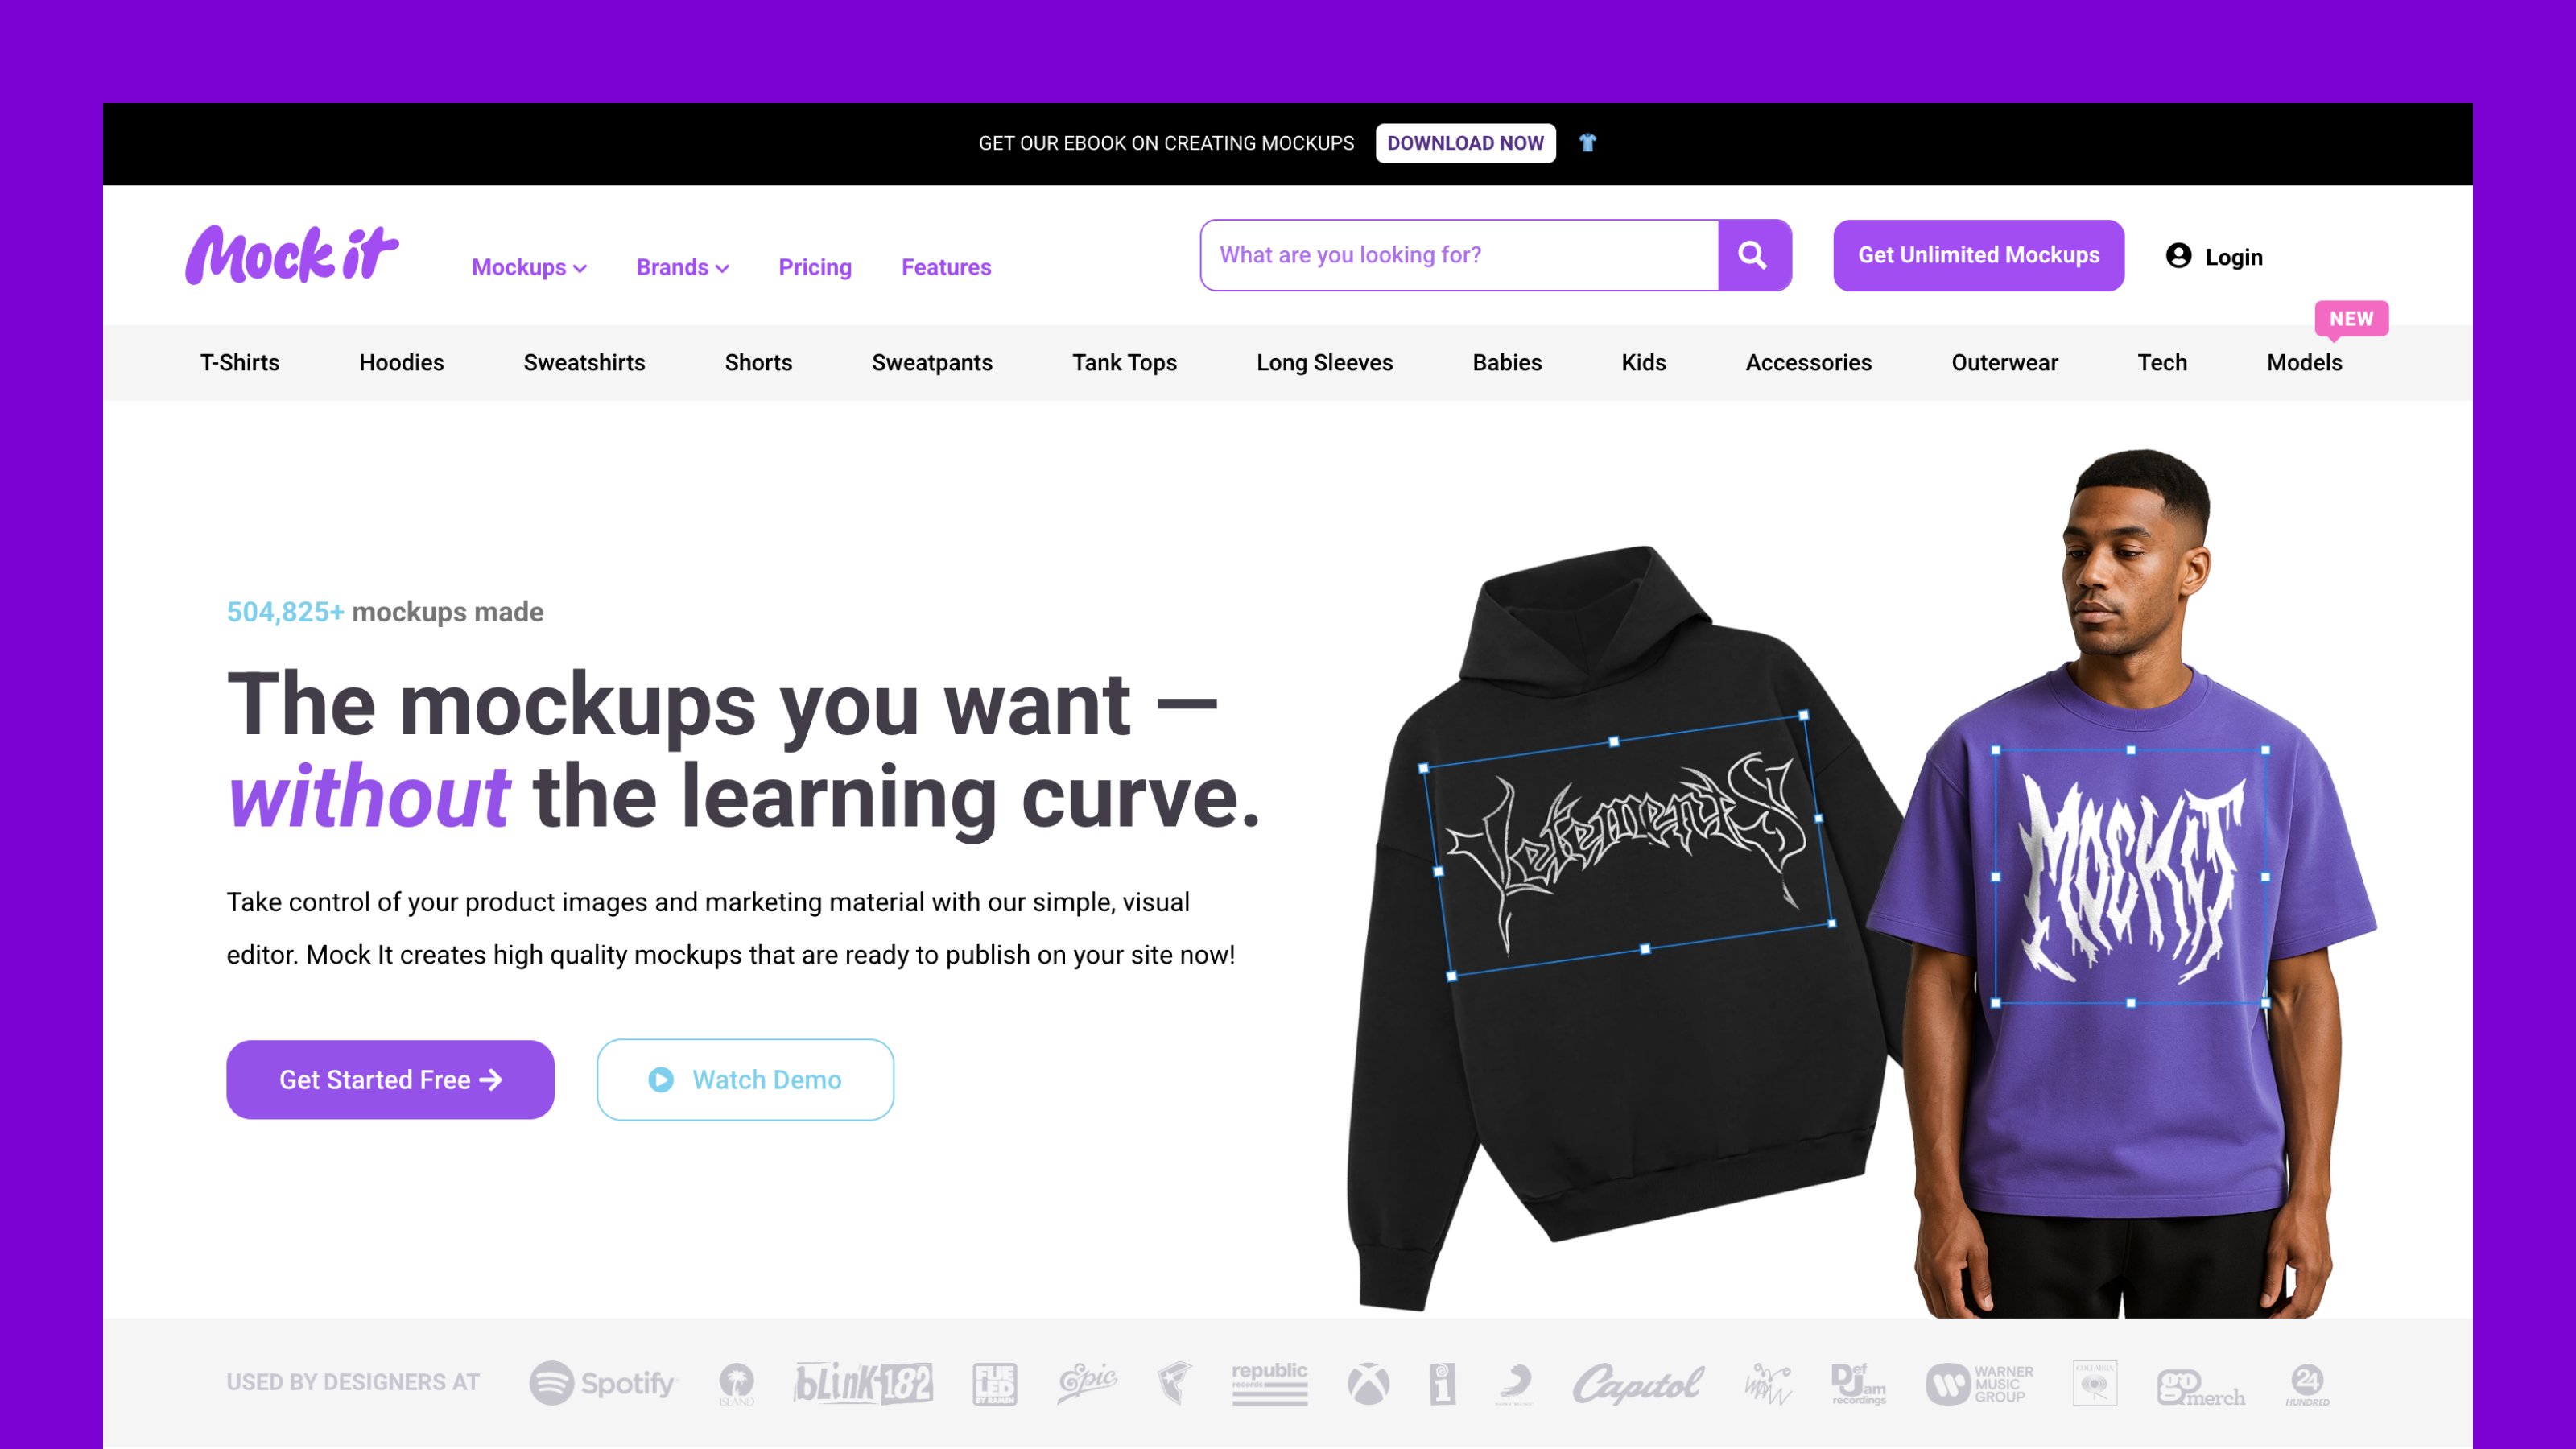
Task: Select the Accessories category
Action: tap(1808, 363)
